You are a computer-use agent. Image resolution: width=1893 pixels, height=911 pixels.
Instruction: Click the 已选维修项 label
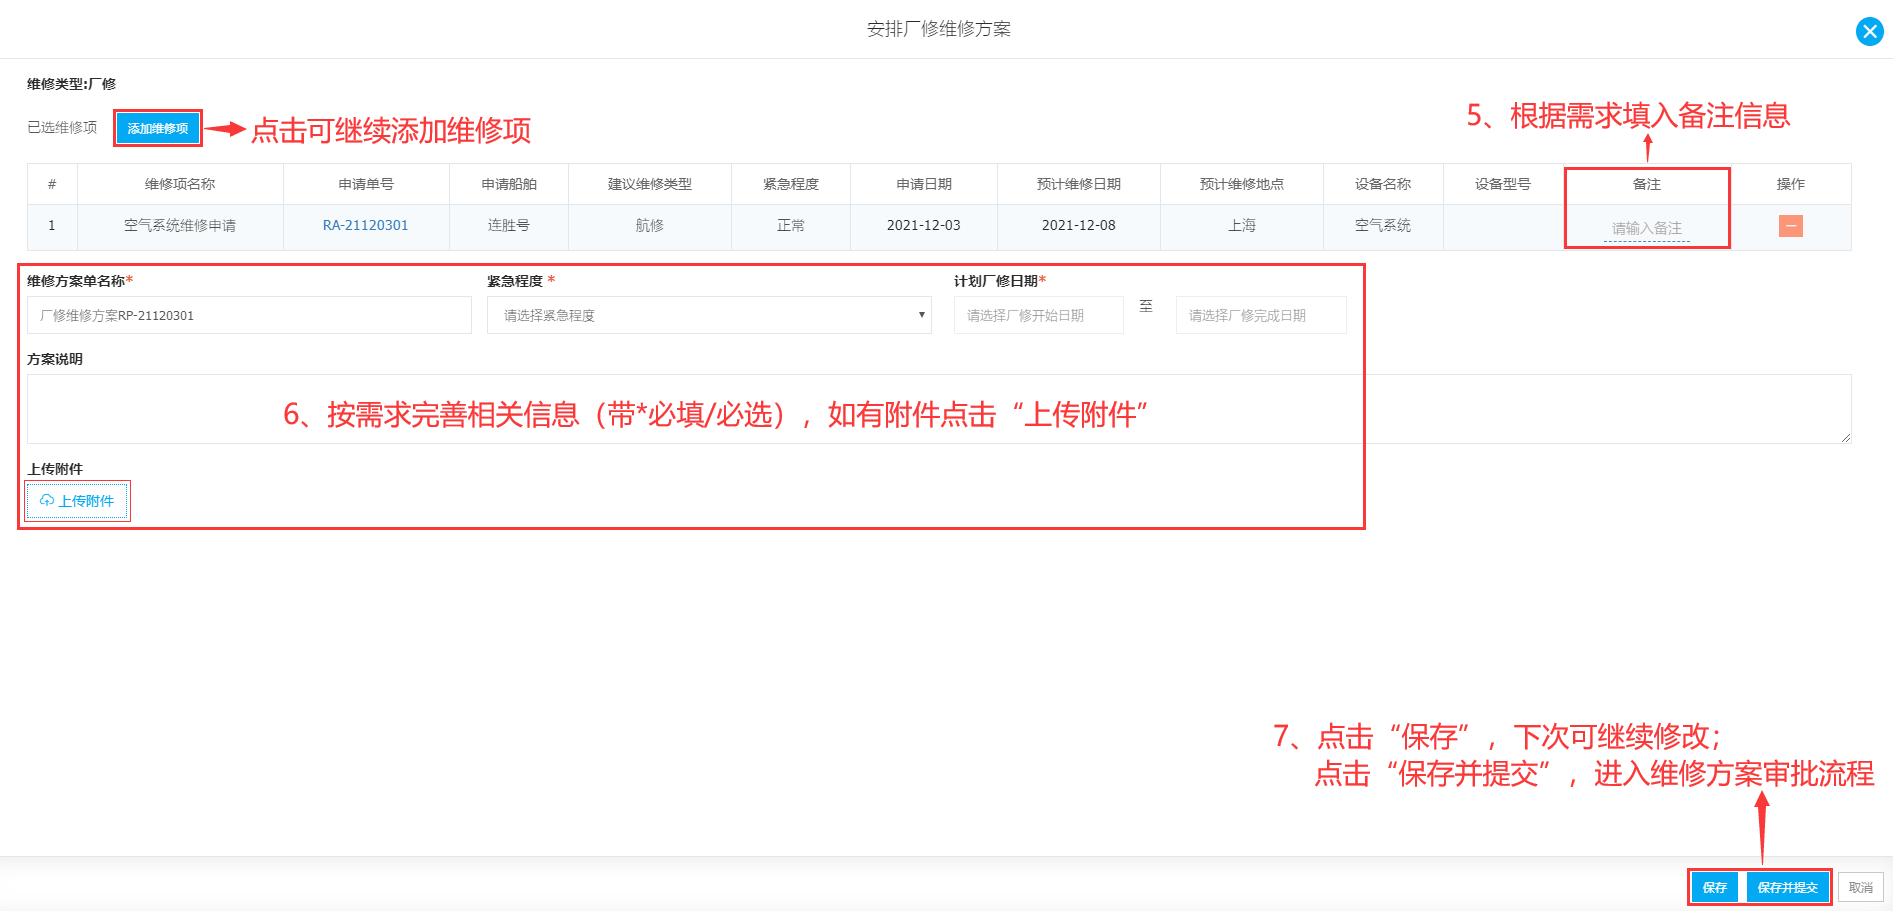click(x=62, y=127)
